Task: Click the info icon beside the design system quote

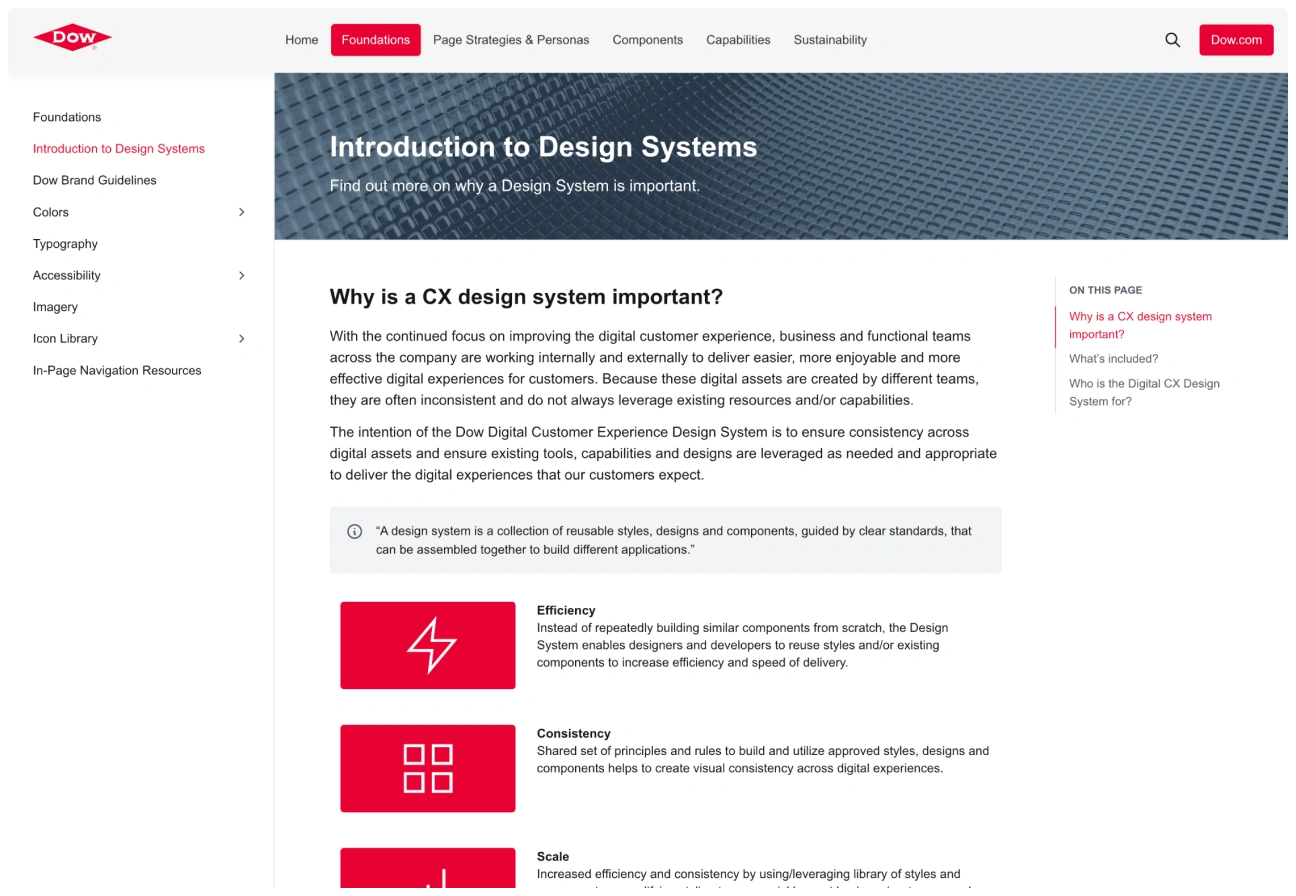Action: (x=355, y=531)
